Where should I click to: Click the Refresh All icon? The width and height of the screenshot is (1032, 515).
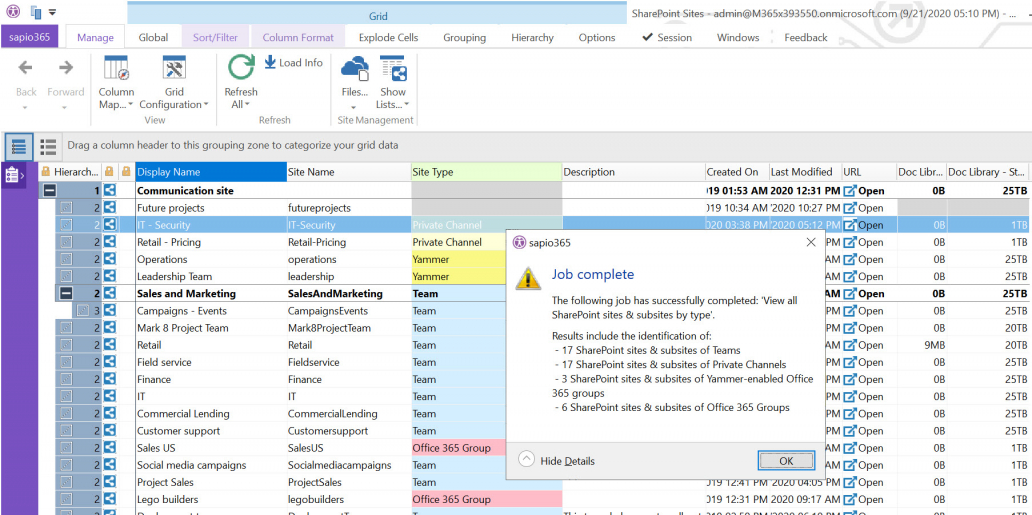241,68
